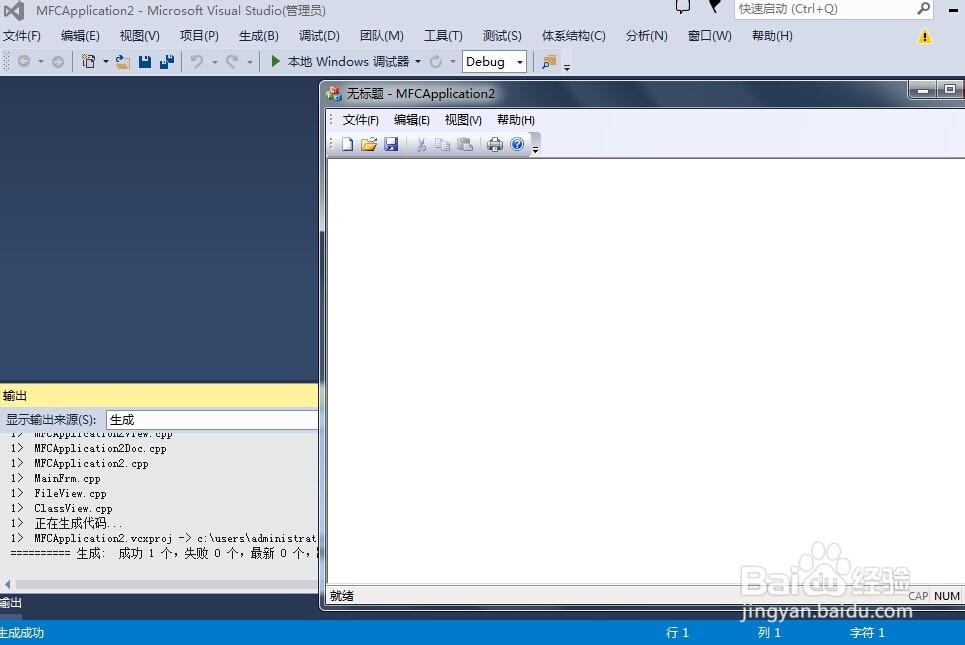Maximize the MFCApplication2 window
The image size is (965, 645).
tap(950, 90)
